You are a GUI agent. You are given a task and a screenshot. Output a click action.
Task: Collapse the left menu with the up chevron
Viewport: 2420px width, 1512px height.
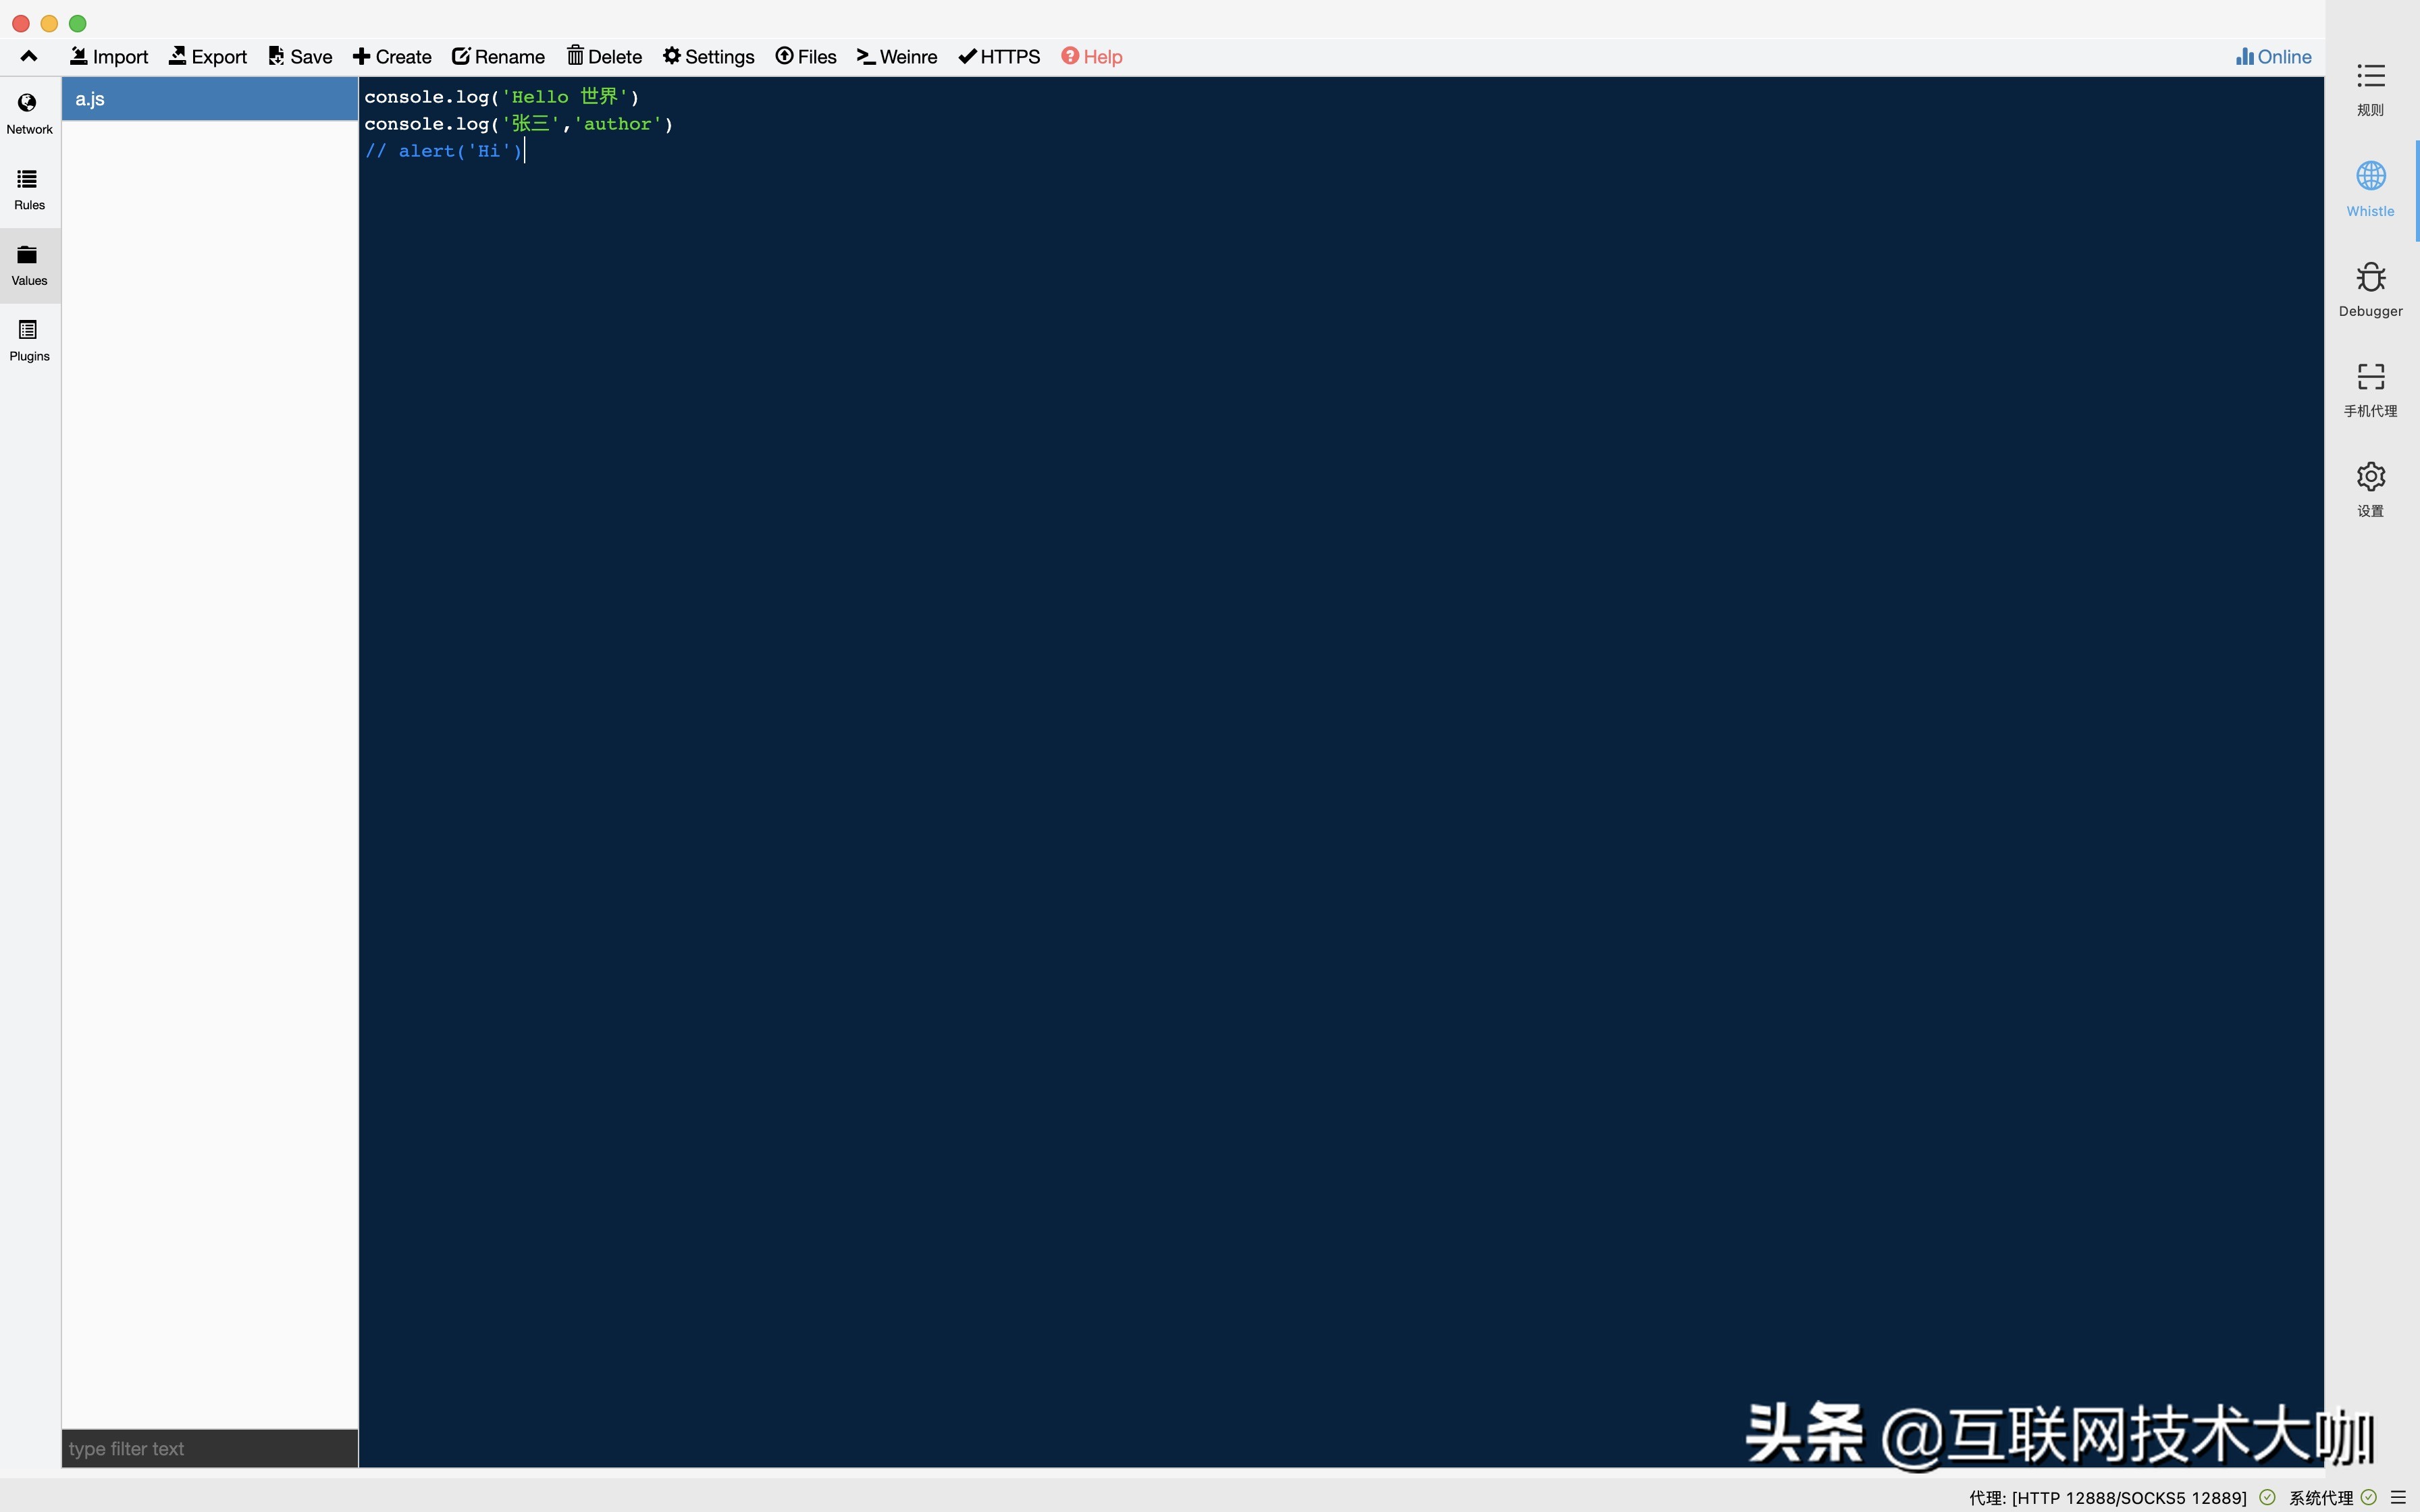[29, 56]
